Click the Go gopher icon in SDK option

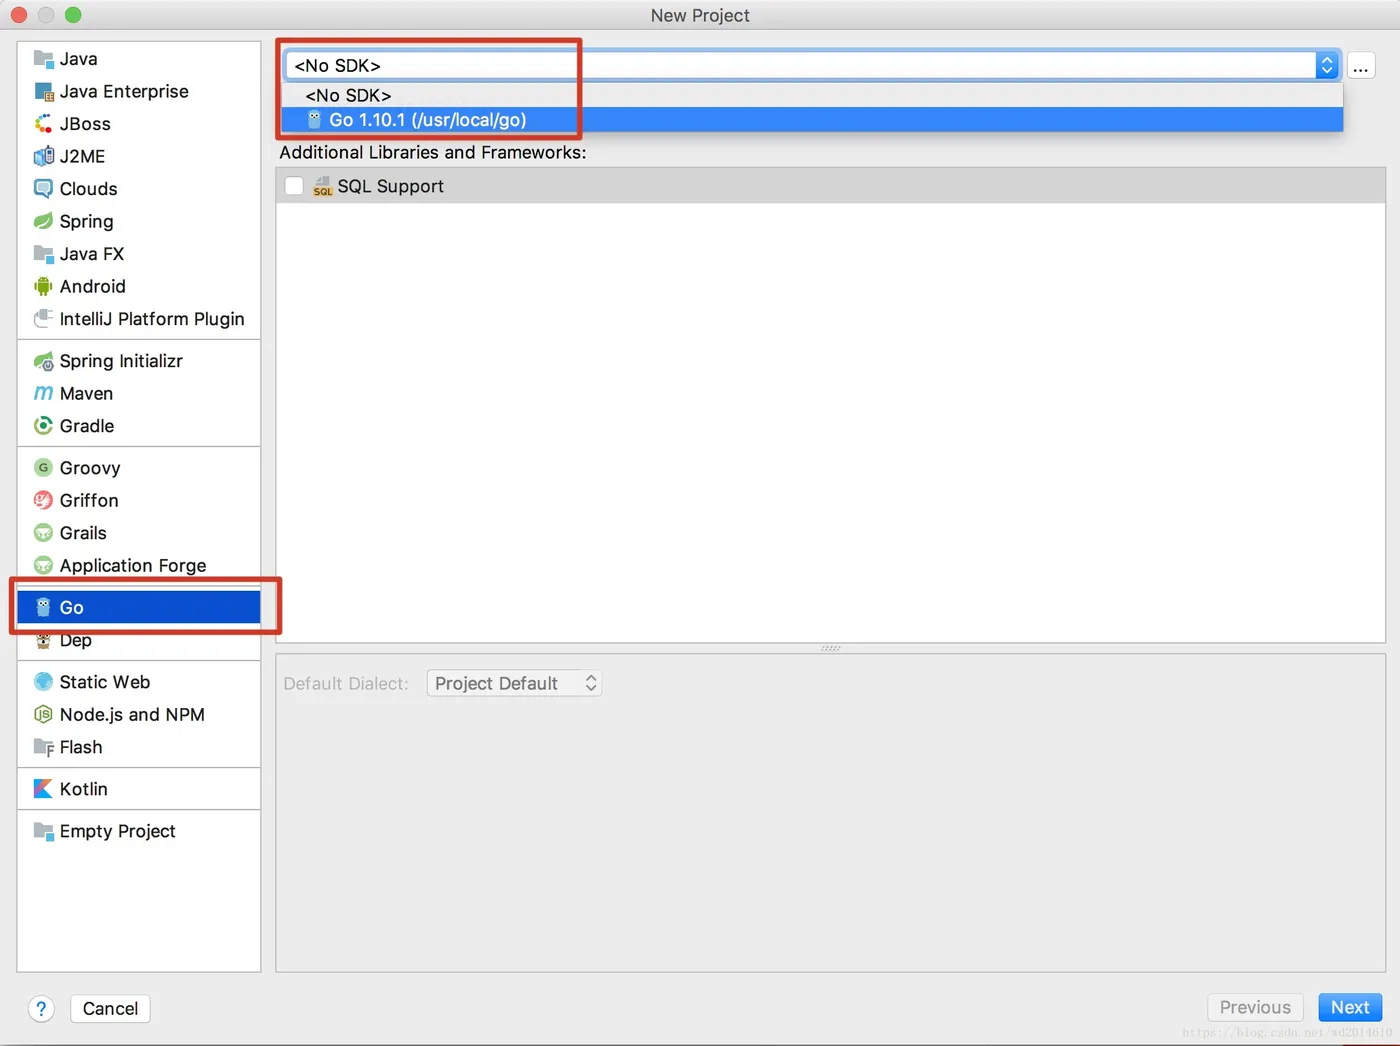[314, 120]
